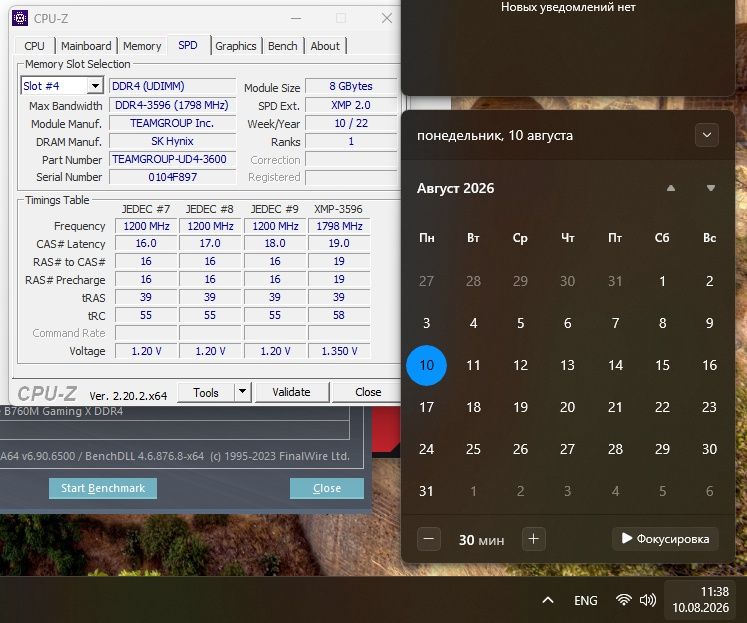Click the Validate button
Screen dimensions: 747x623
pos(292,392)
